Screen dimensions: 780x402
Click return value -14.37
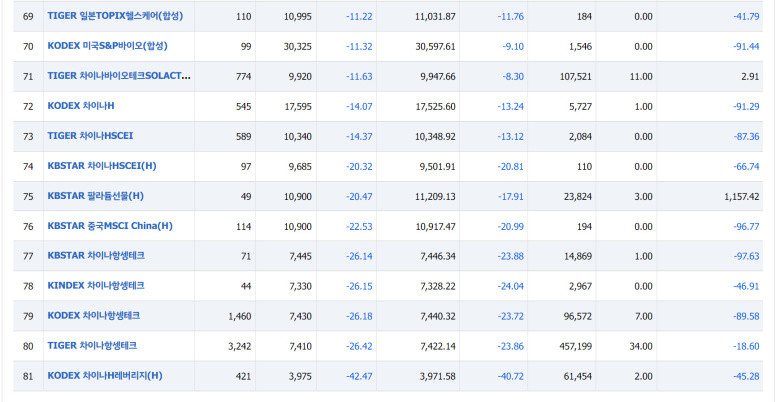click(x=359, y=136)
